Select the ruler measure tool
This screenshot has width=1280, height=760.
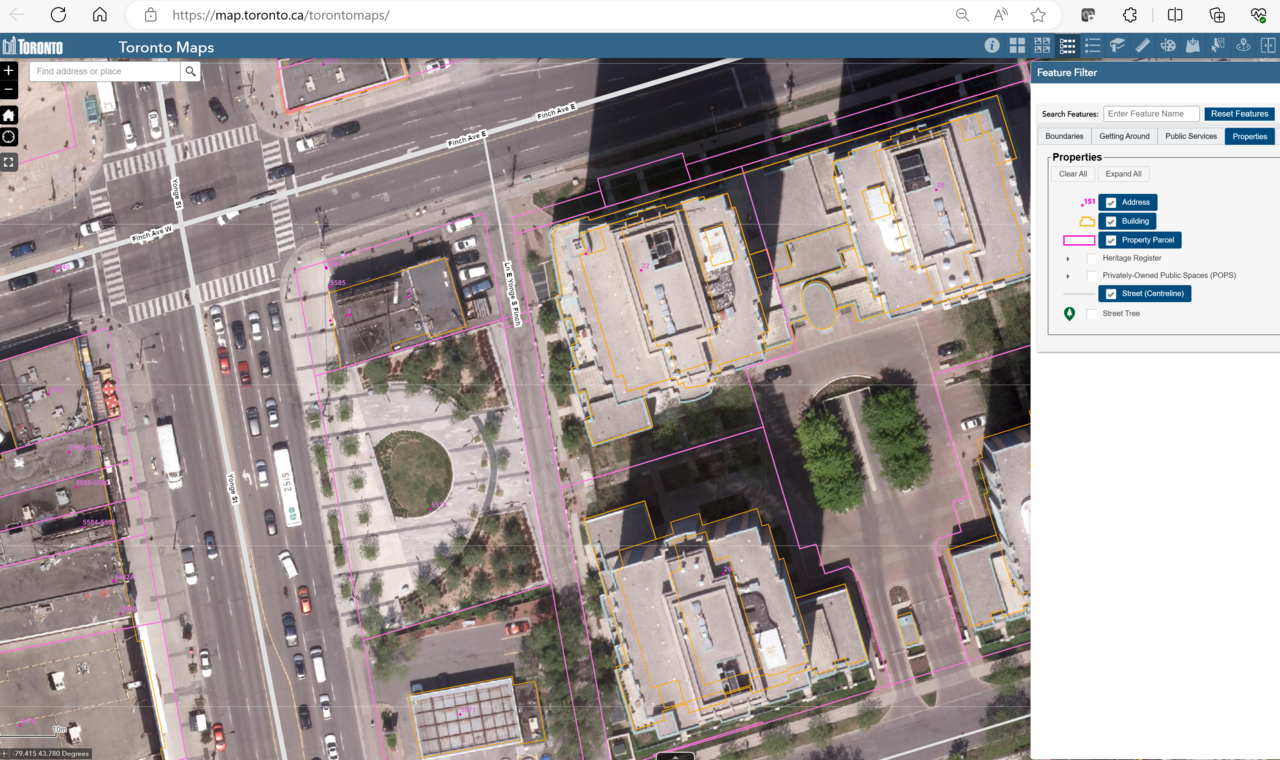[x=1142, y=45]
